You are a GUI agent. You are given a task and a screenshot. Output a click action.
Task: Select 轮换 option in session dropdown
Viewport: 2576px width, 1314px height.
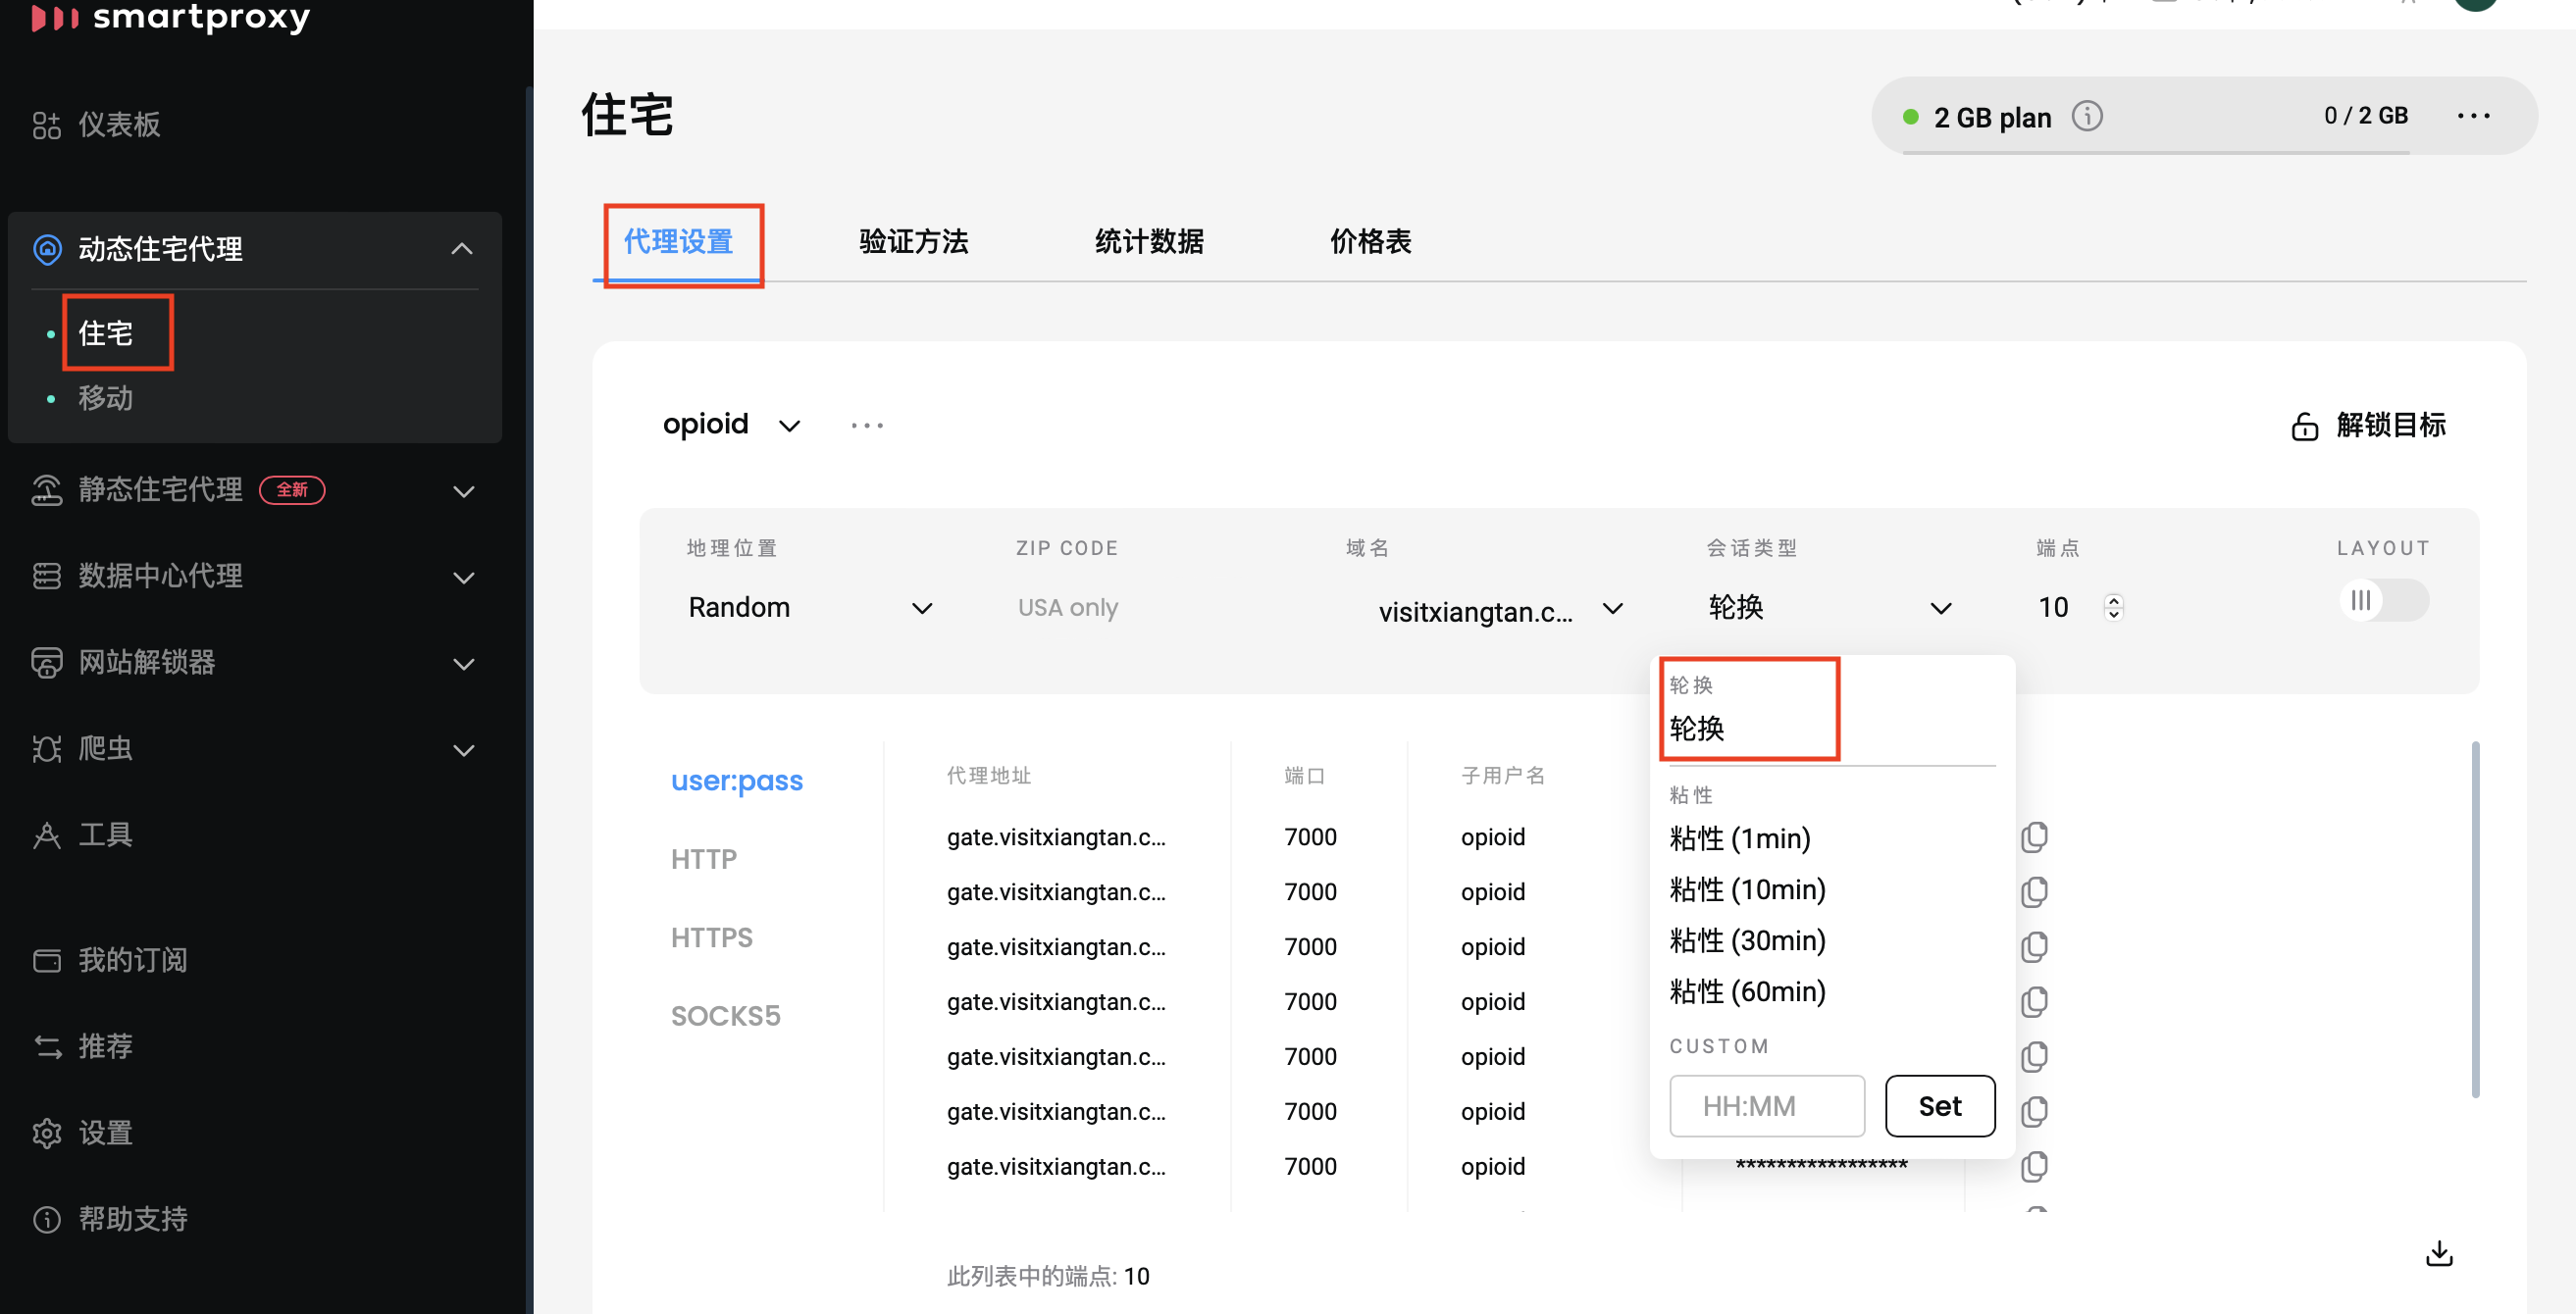point(1697,728)
